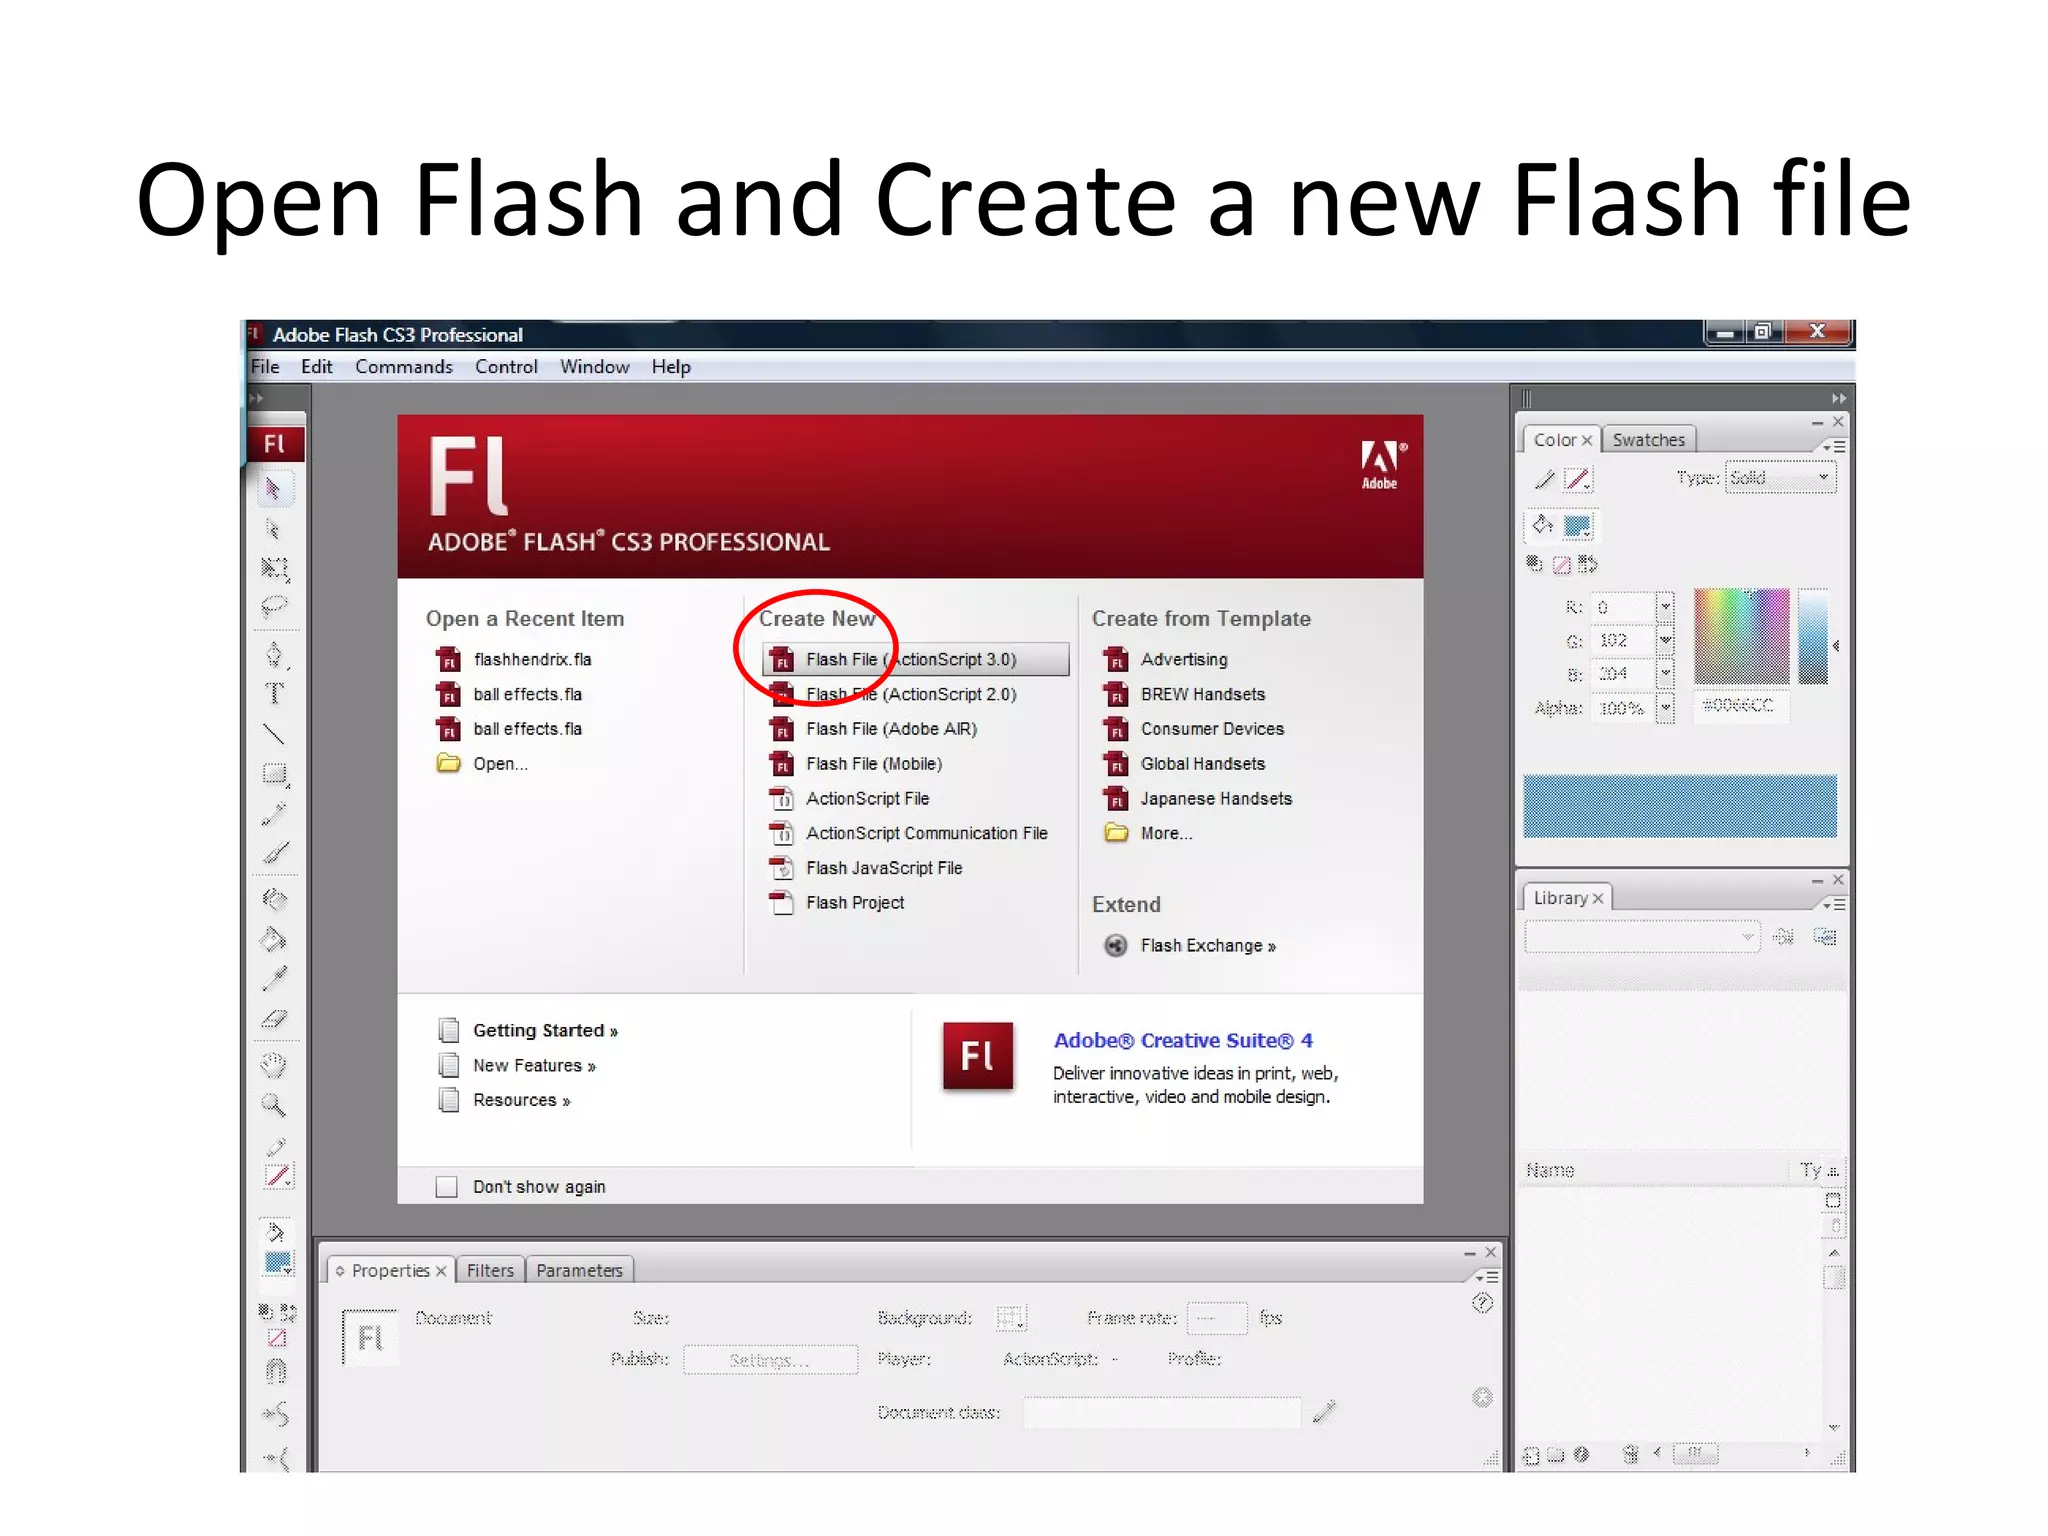
Task: Click Getting Started link
Action: point(545,1030)
